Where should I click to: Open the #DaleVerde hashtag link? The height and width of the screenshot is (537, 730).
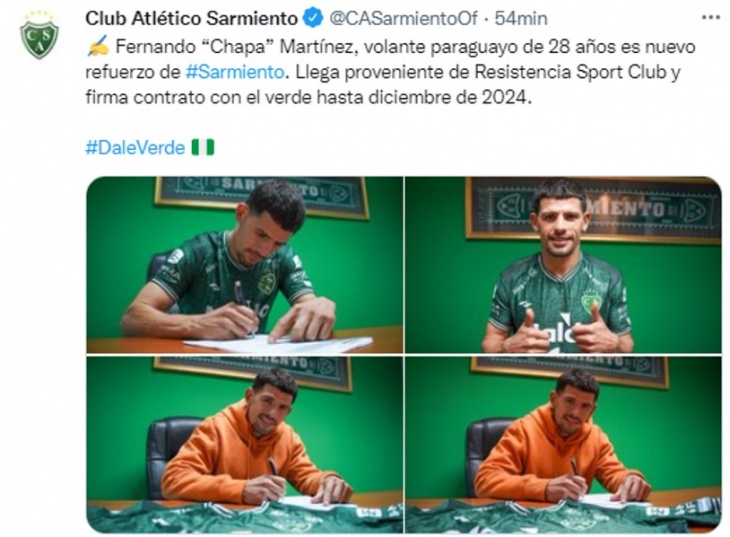[135, 148]
